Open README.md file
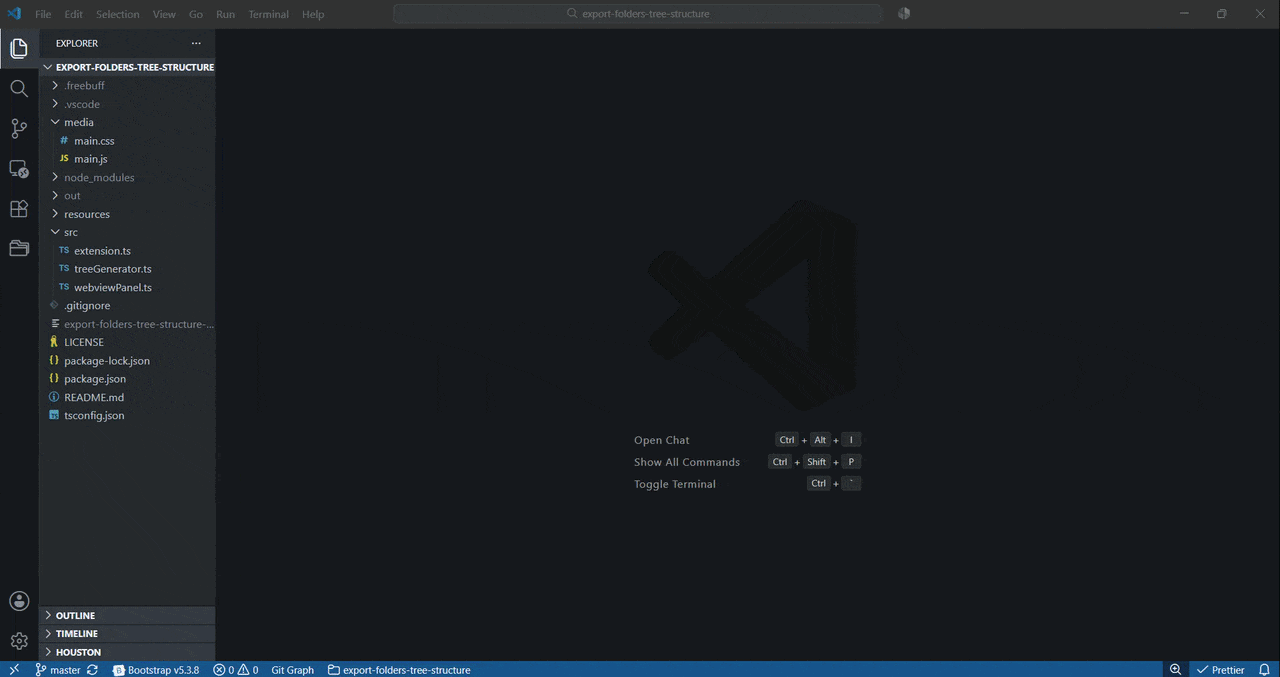The height and width of the screenshot is (677, 1280). [127, 397]
